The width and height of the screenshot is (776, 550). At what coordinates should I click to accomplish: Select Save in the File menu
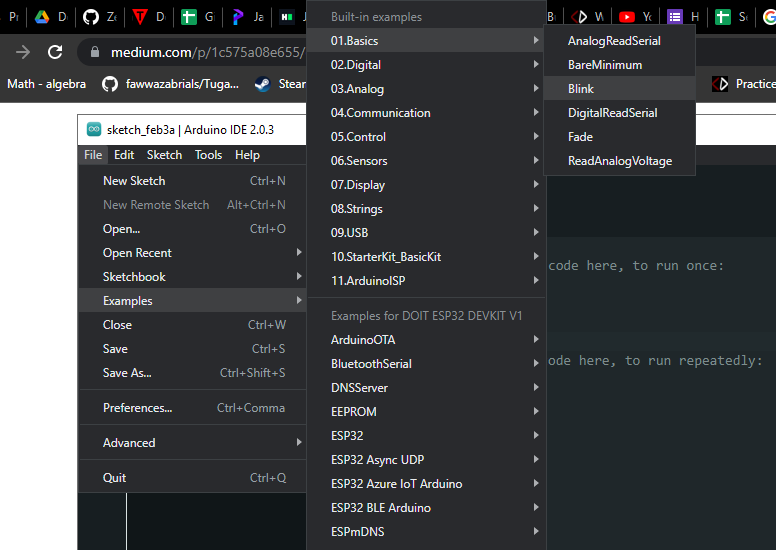(x=193, y=349)
